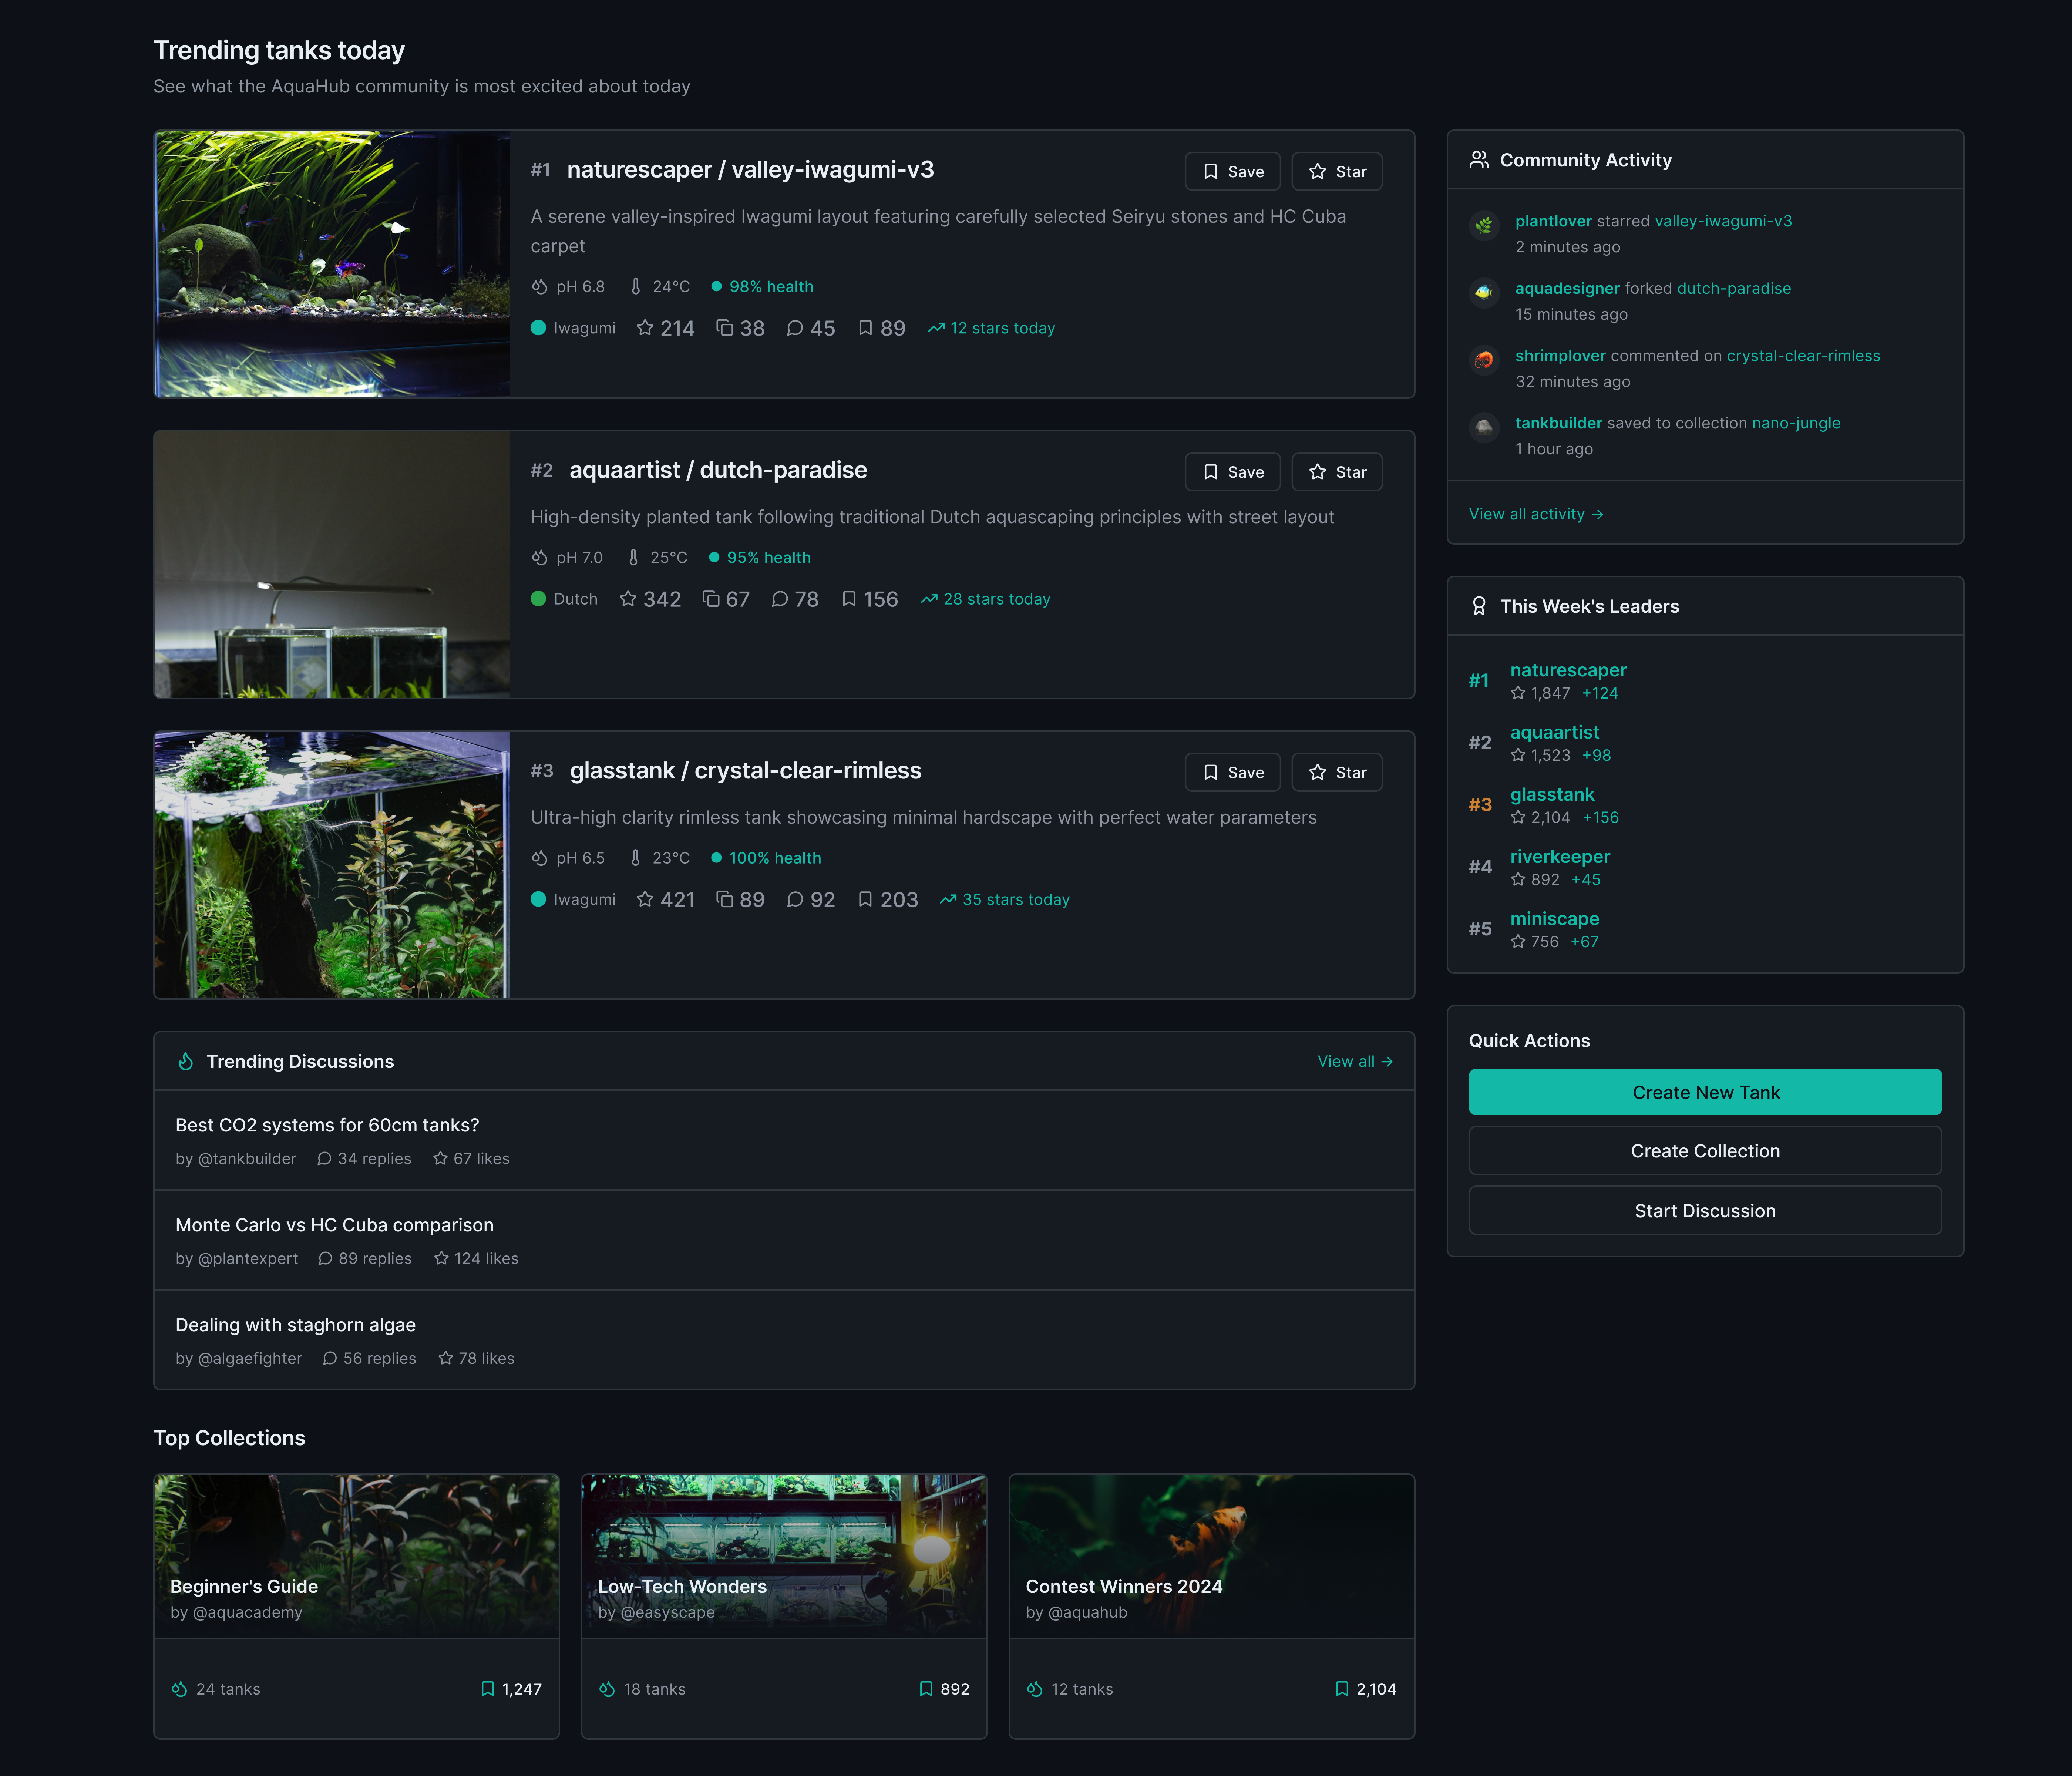
Task: Click '35 stars today' text
Action: pyautogui.click(x=1016, y=899)
